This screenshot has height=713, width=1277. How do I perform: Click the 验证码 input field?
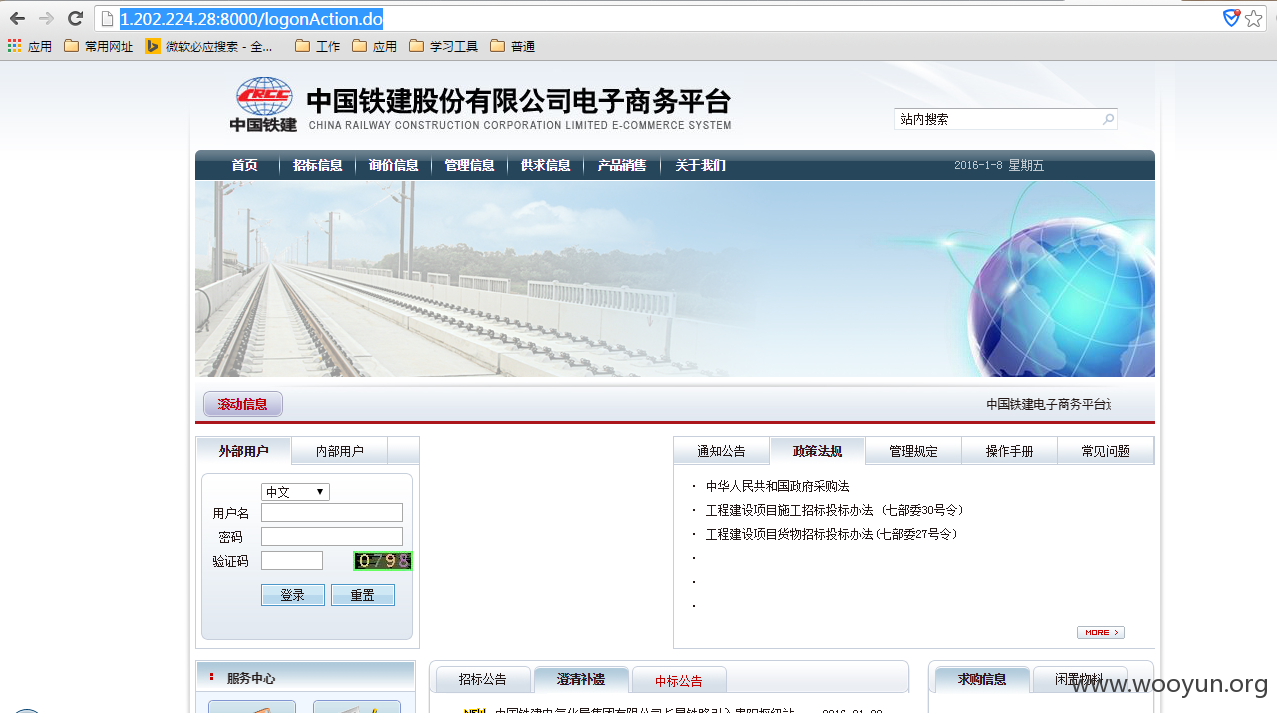292,561
